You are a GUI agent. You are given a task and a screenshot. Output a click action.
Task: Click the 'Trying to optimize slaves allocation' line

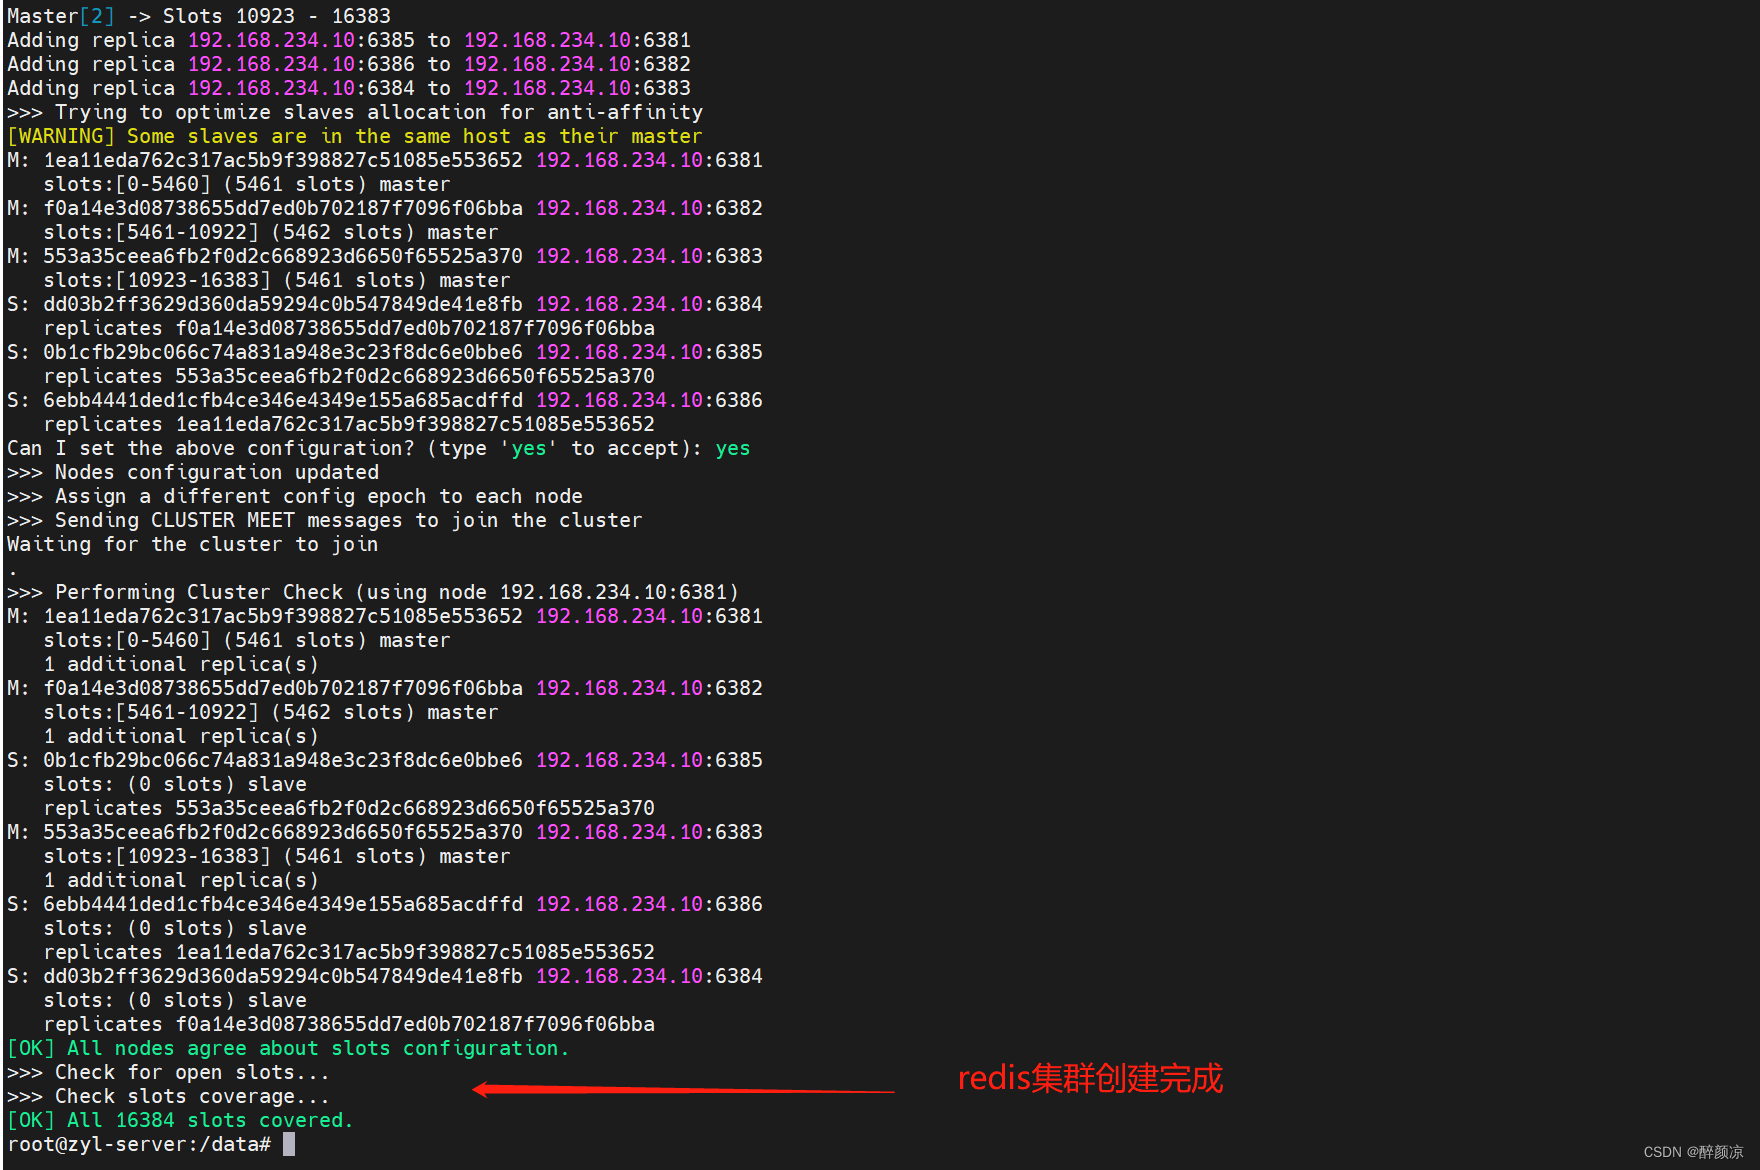coord(355,112)
